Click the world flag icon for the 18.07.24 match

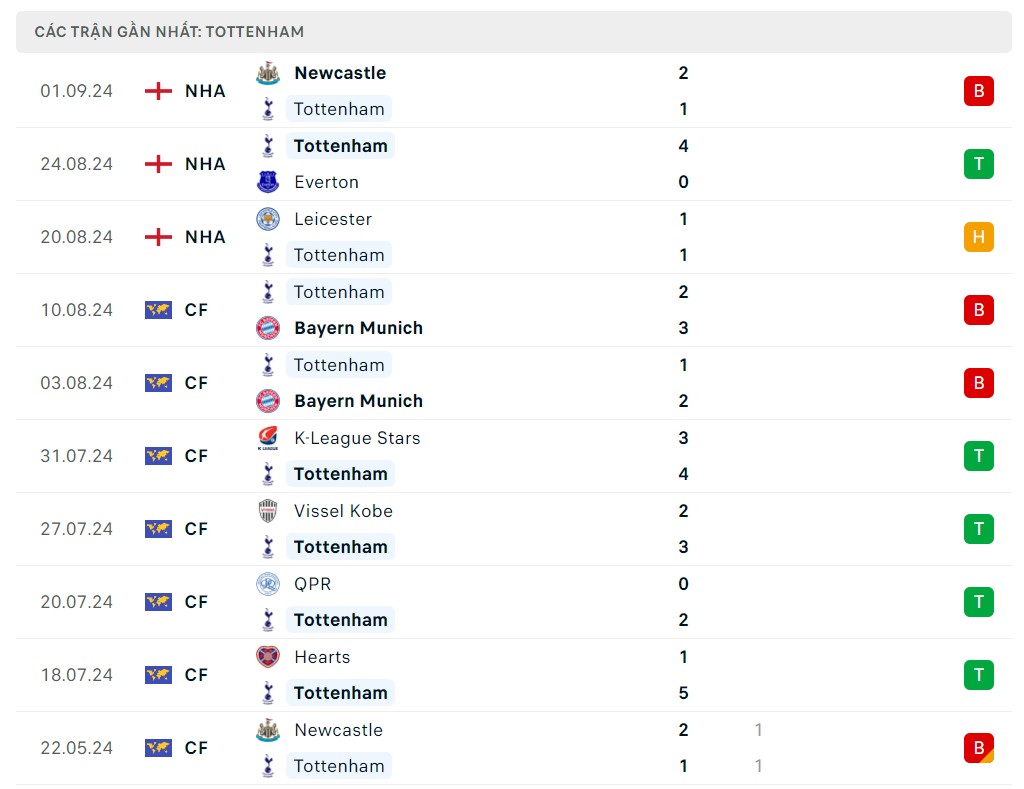(x=158, y=675)
